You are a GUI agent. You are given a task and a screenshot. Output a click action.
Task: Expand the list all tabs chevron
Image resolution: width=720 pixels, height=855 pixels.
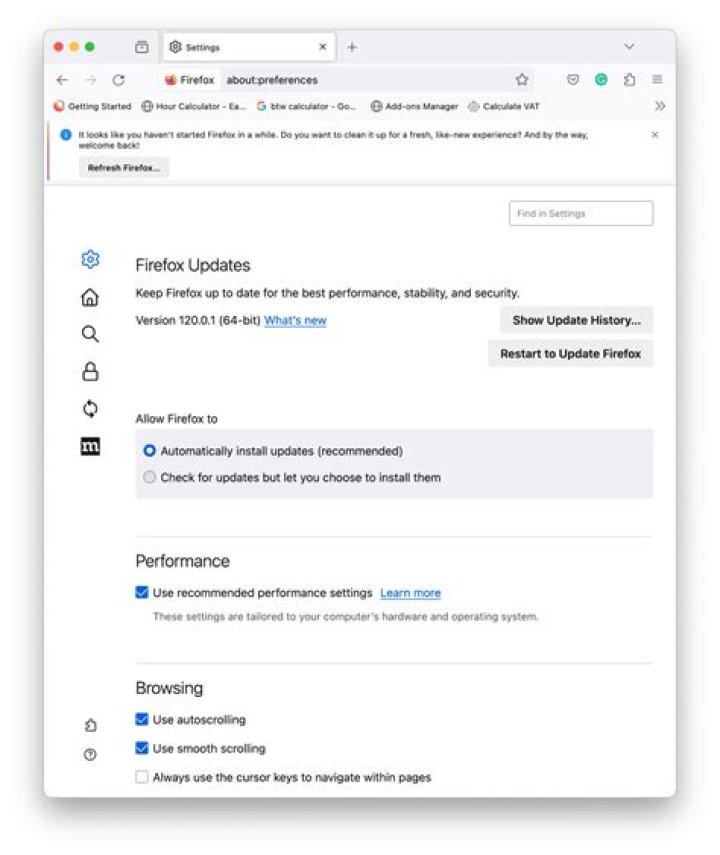pos(629,47)
